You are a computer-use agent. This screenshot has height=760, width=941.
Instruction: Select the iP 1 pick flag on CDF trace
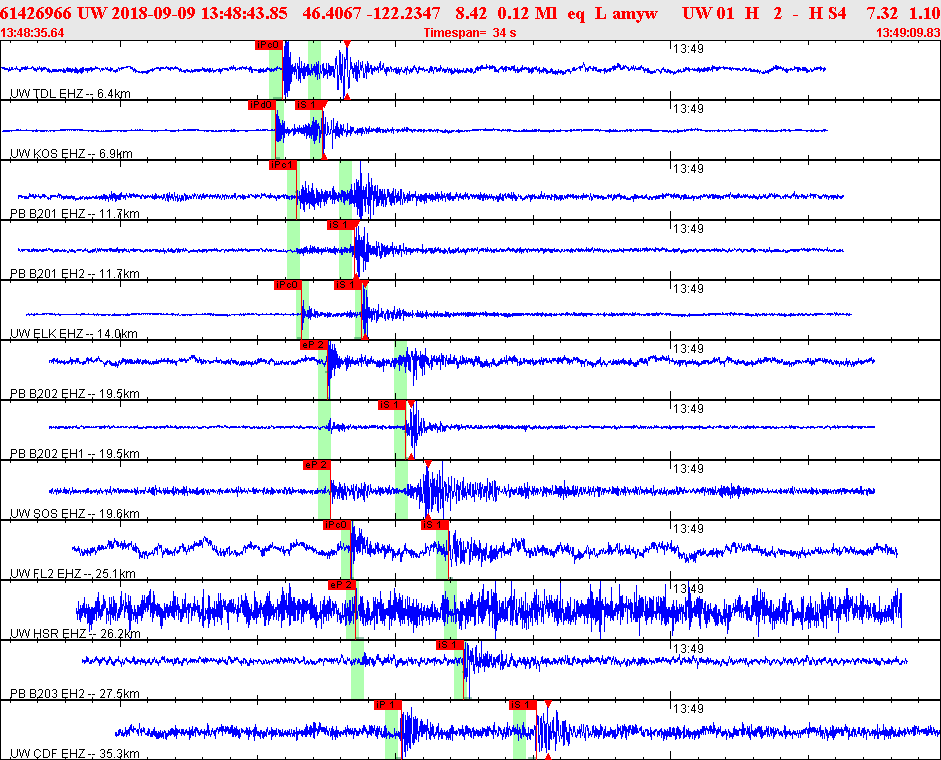(387, 705)
